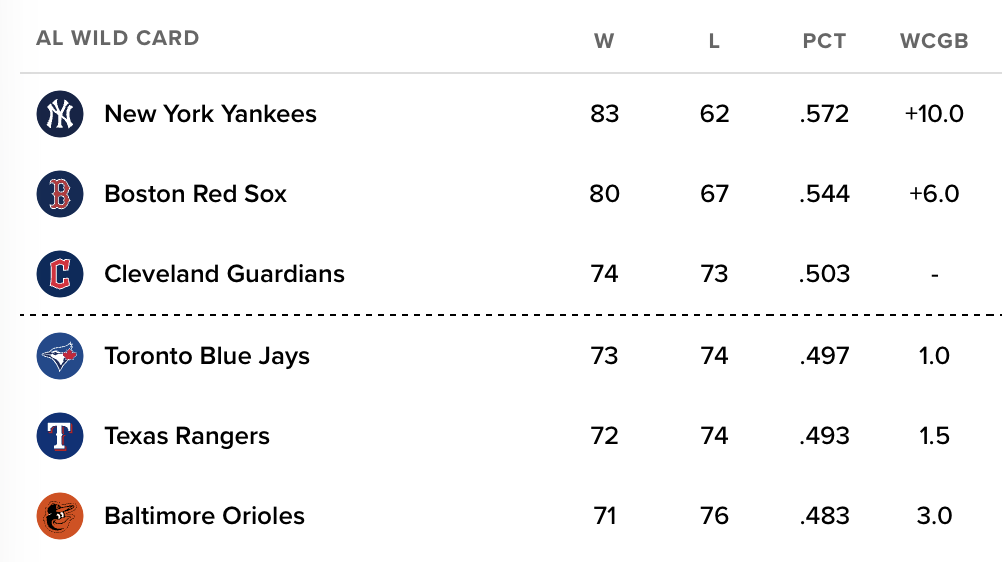Click the Baltimore Orioles logo
The width and height of the screenshot is (1002, 562).
[59, 515]
